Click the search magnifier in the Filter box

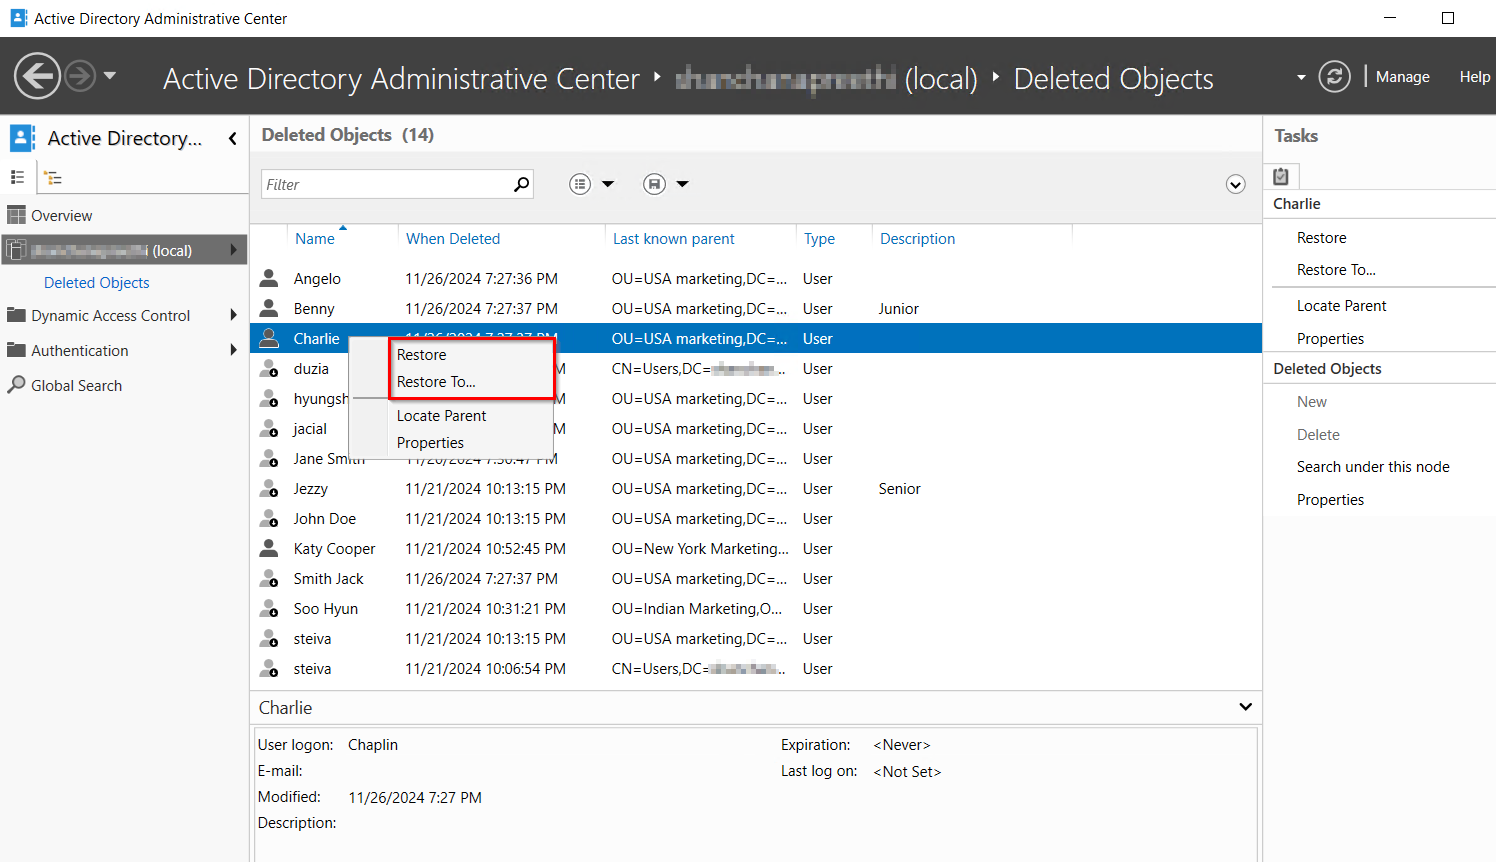click(520, 184)
